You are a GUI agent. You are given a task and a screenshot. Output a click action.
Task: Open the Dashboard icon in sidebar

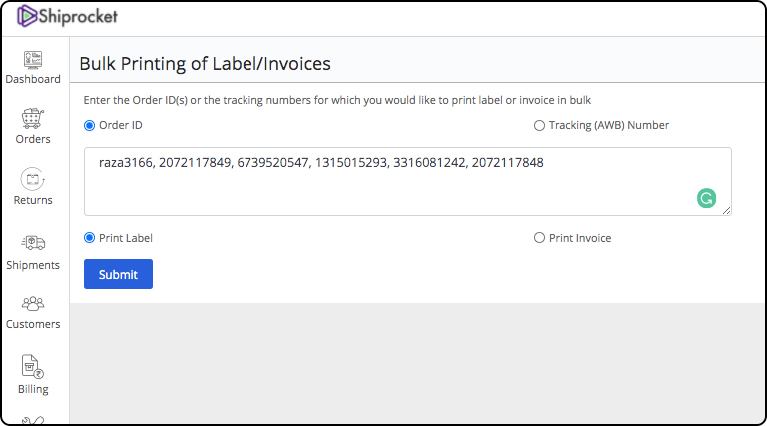tap(33, 60)
